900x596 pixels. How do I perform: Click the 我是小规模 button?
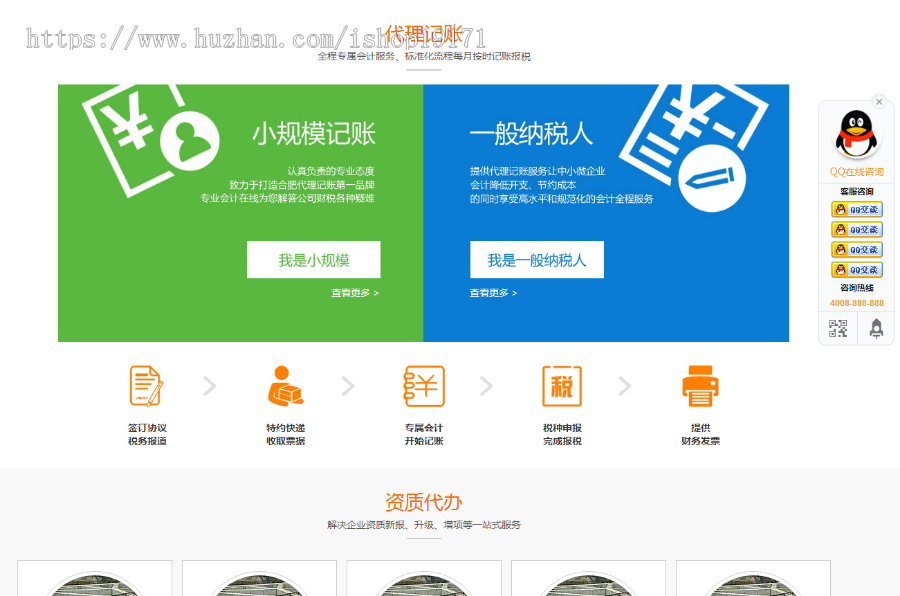click(313, 260)
